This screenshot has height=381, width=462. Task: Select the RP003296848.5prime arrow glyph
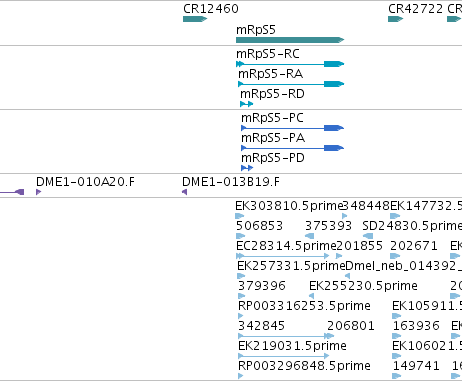click(x=241, y=376)
